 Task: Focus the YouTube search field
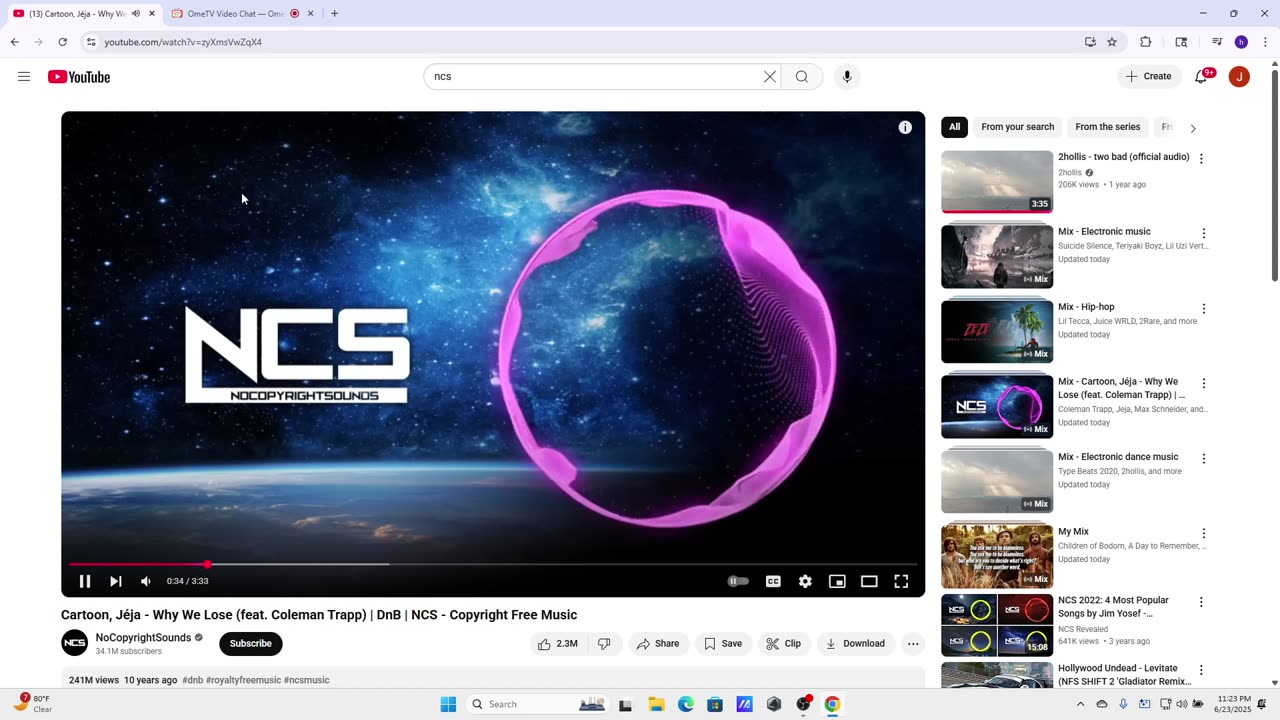click(x=596, y=77)
